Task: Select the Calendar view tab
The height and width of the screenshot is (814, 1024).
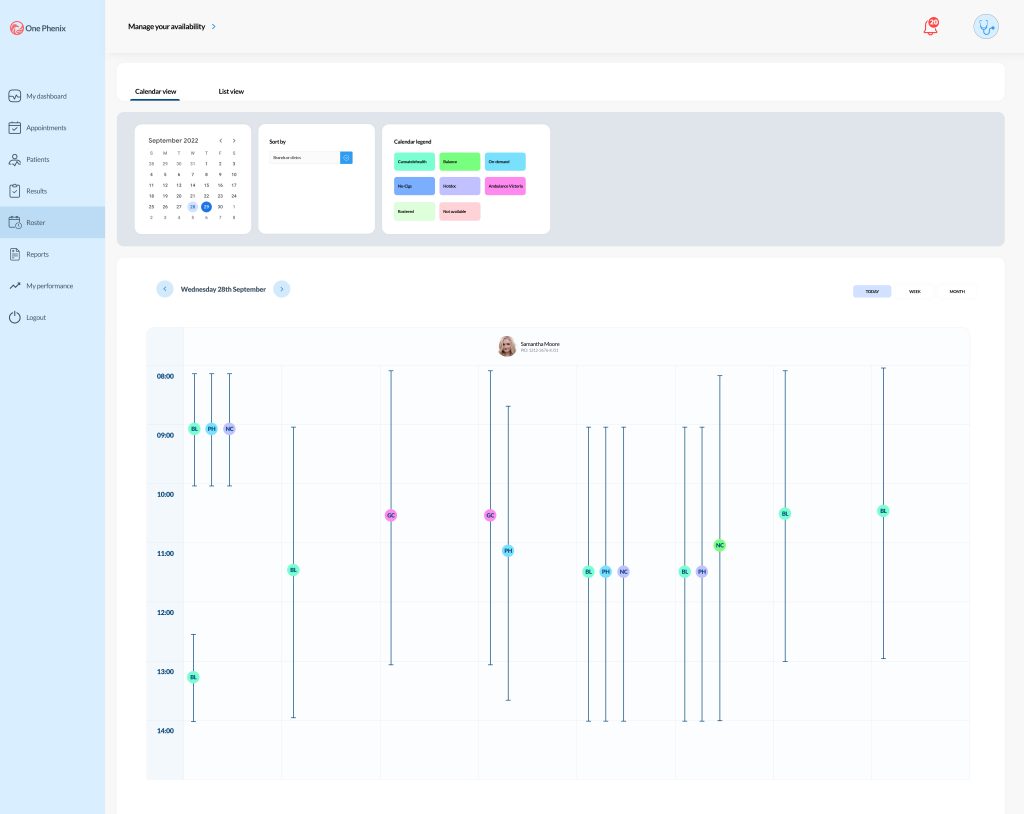Action: [x=155, y=92]
